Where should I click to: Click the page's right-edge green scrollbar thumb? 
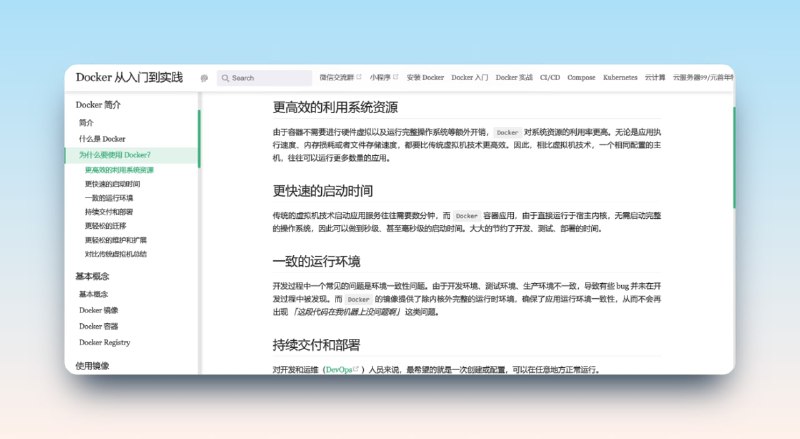(734, 157)
